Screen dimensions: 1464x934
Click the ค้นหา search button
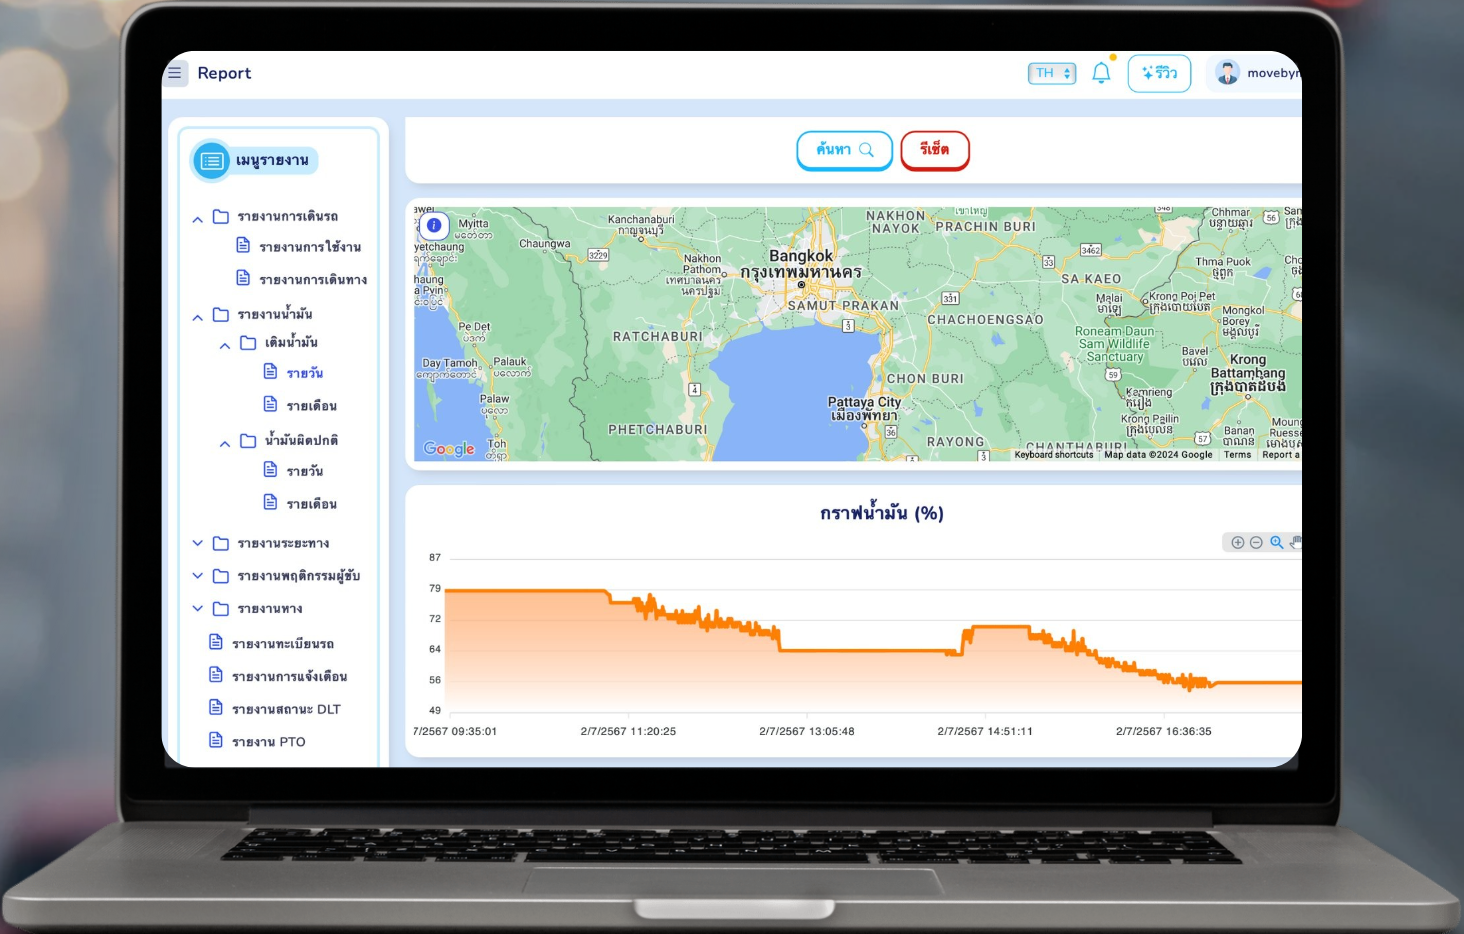pos(844,150)
